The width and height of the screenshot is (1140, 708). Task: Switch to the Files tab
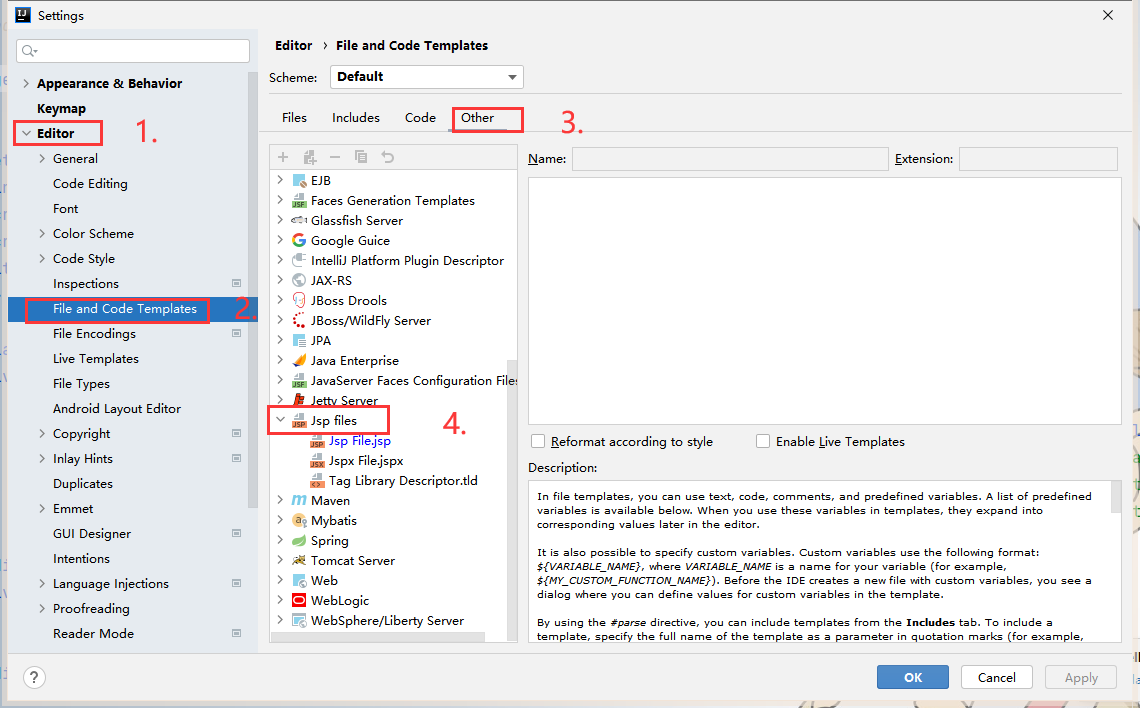pos(294,118)
